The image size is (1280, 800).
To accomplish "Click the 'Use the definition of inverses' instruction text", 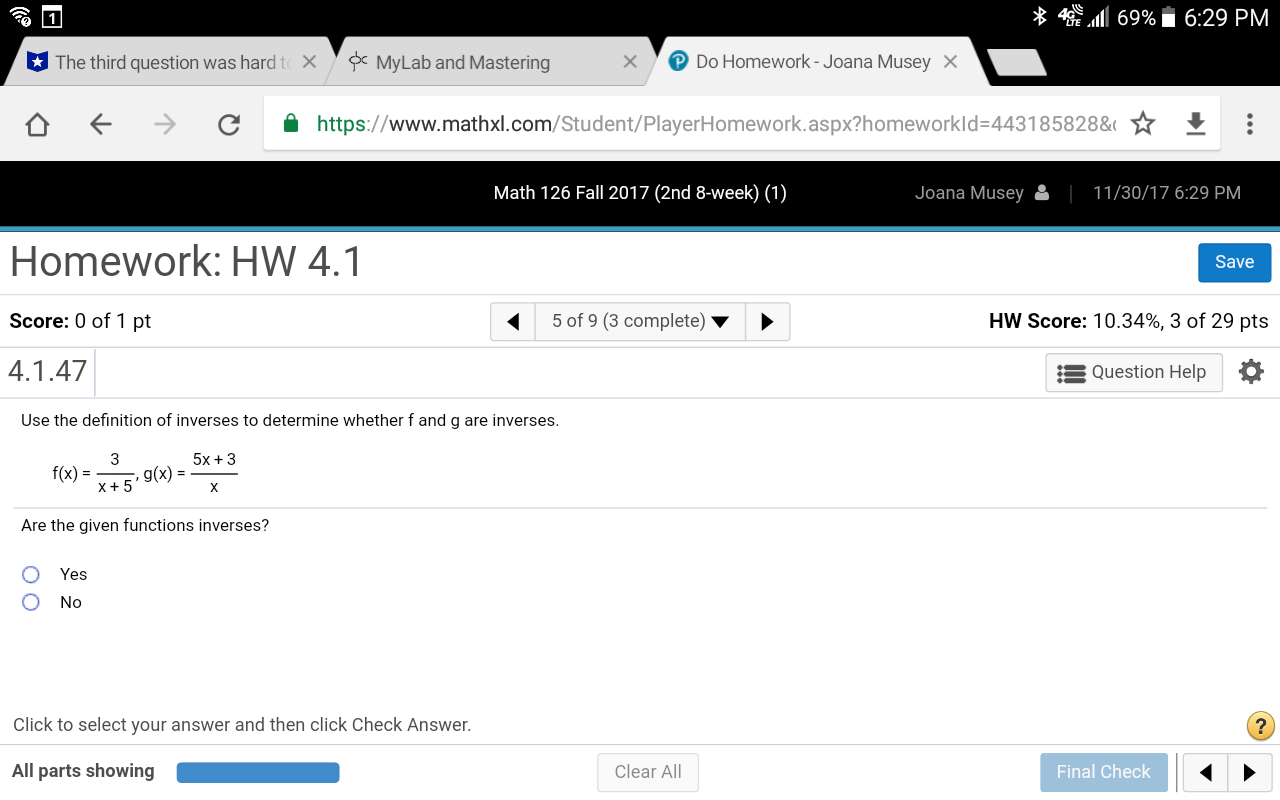I will (290, 420).
